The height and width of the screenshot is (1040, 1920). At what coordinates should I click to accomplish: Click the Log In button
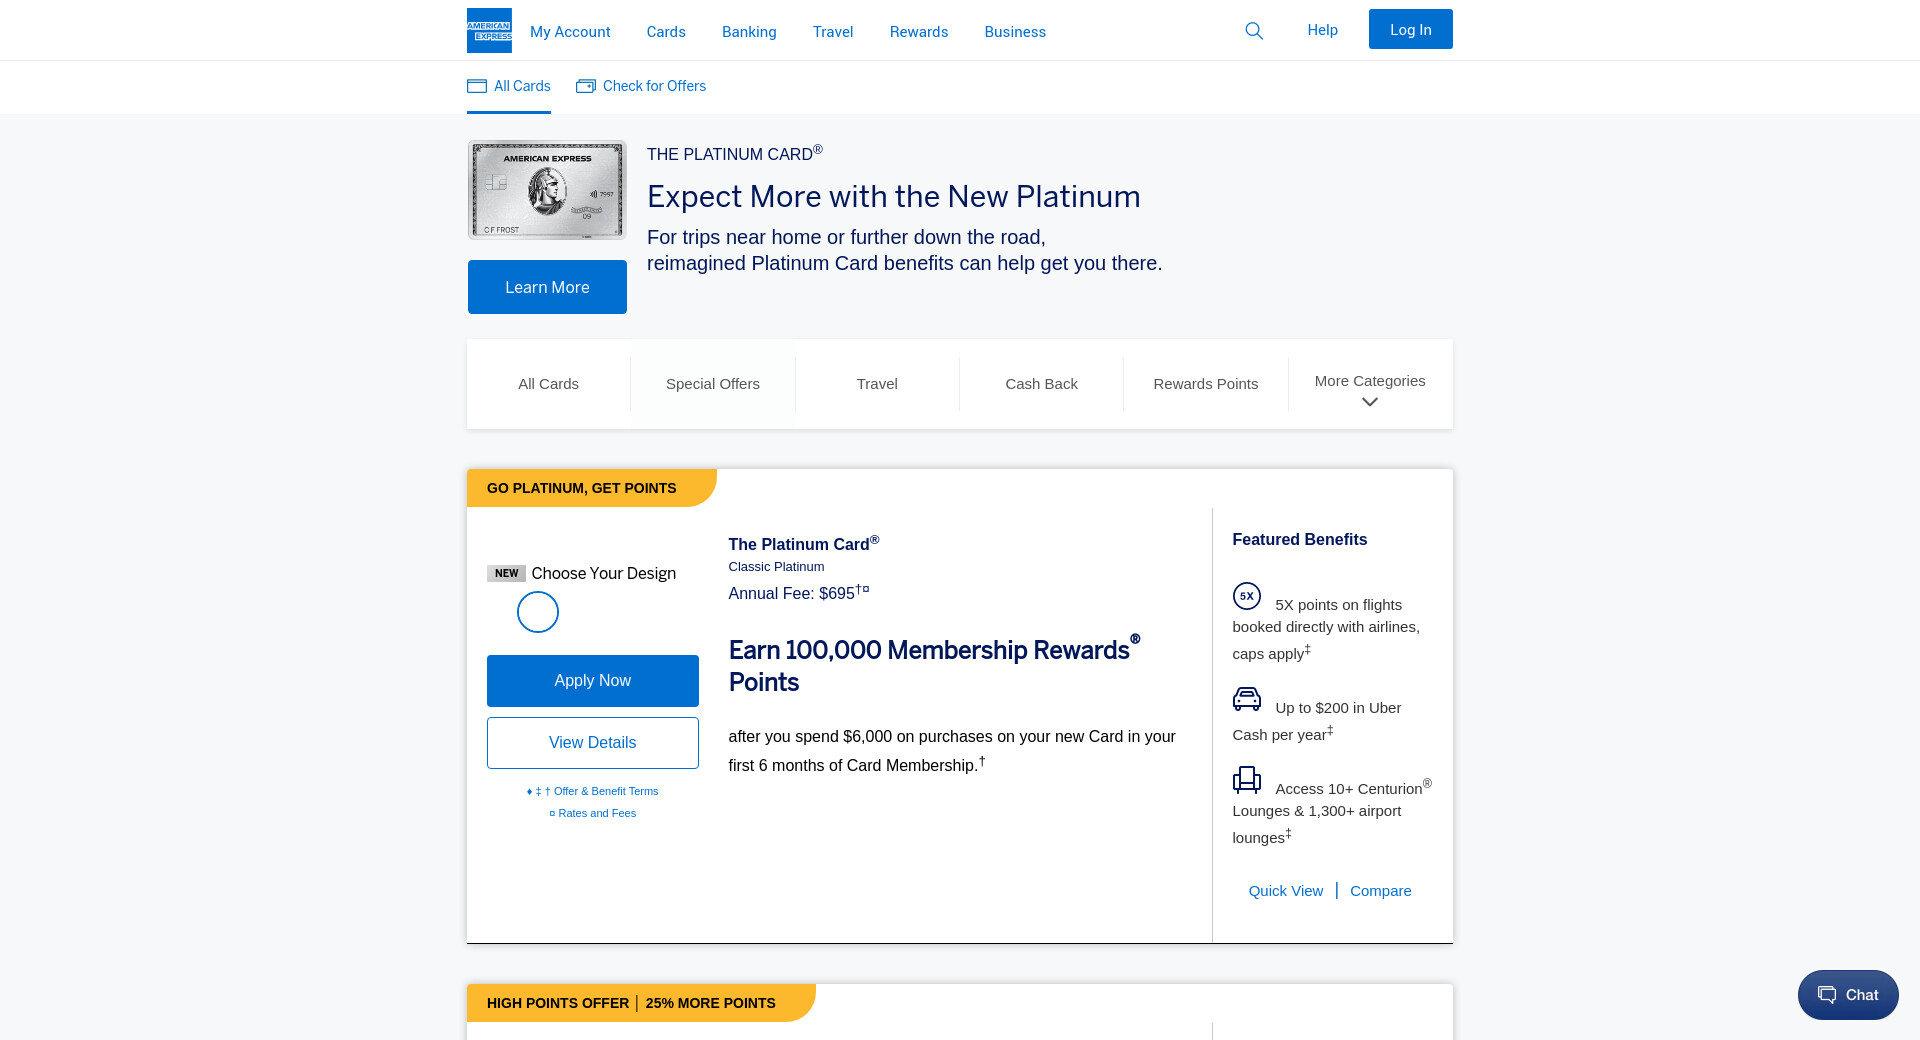coord(1410,30)
